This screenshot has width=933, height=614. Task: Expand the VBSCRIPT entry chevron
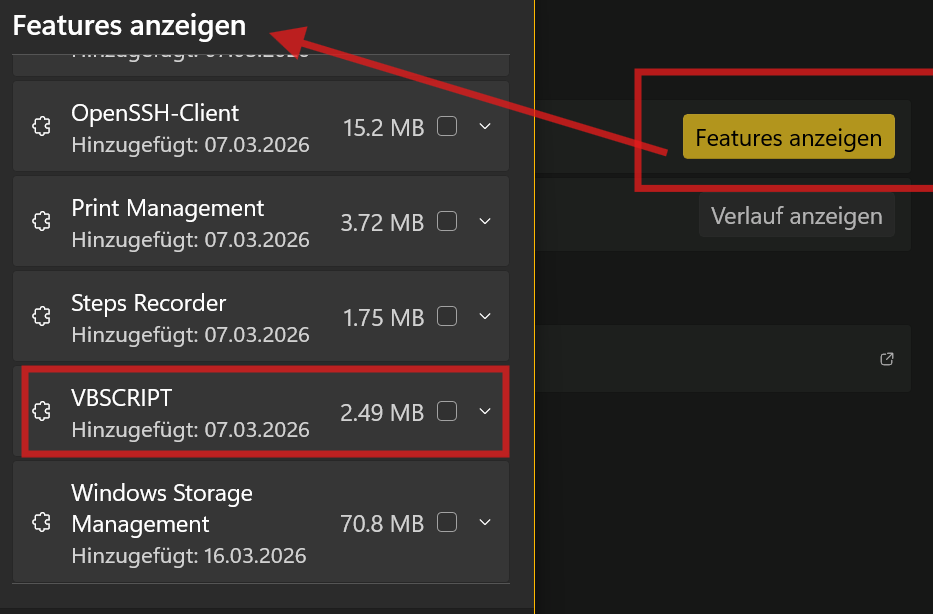tap(485, 411)
